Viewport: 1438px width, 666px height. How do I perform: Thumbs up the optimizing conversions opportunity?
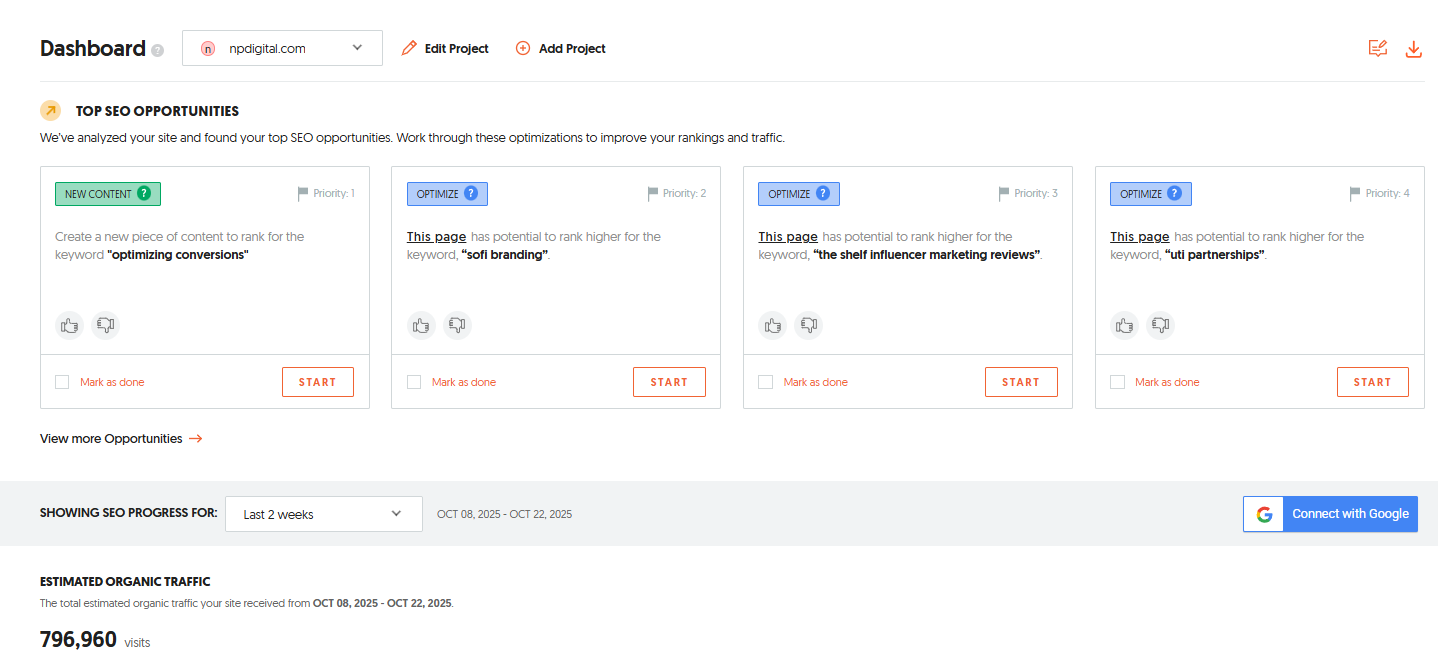coord(70,325)
